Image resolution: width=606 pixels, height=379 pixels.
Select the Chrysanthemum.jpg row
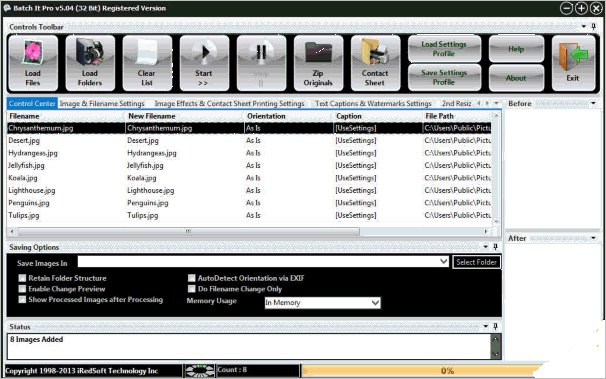click(249, 128)
